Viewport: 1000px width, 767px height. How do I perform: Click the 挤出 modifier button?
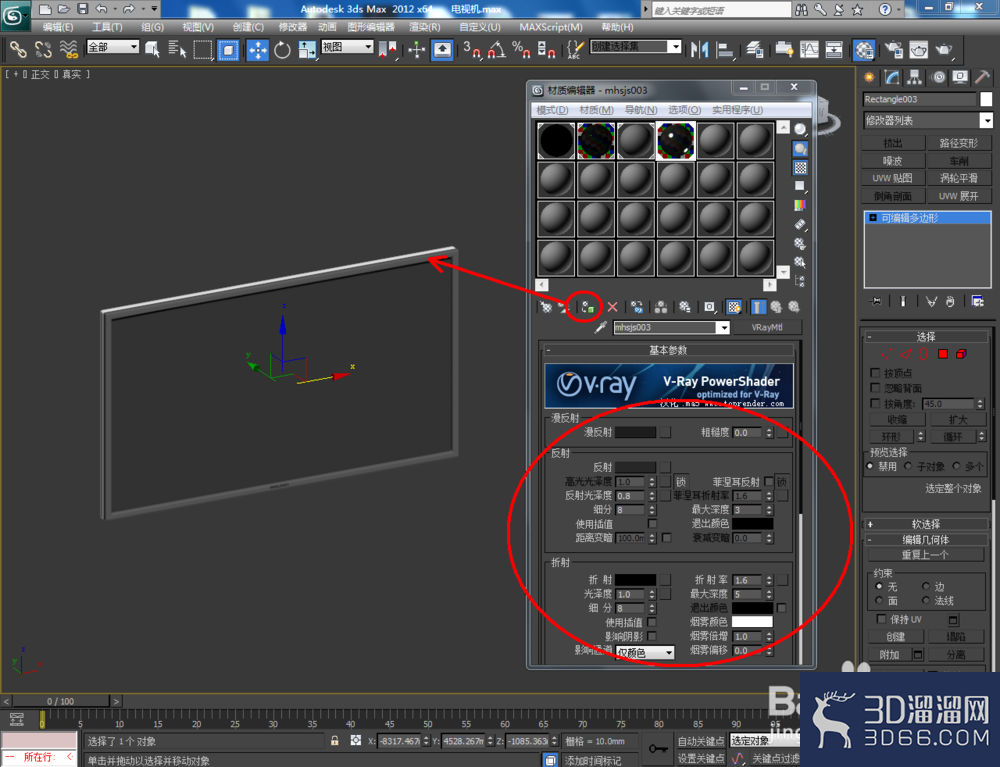pyautogui.click(x=893, y=143)
